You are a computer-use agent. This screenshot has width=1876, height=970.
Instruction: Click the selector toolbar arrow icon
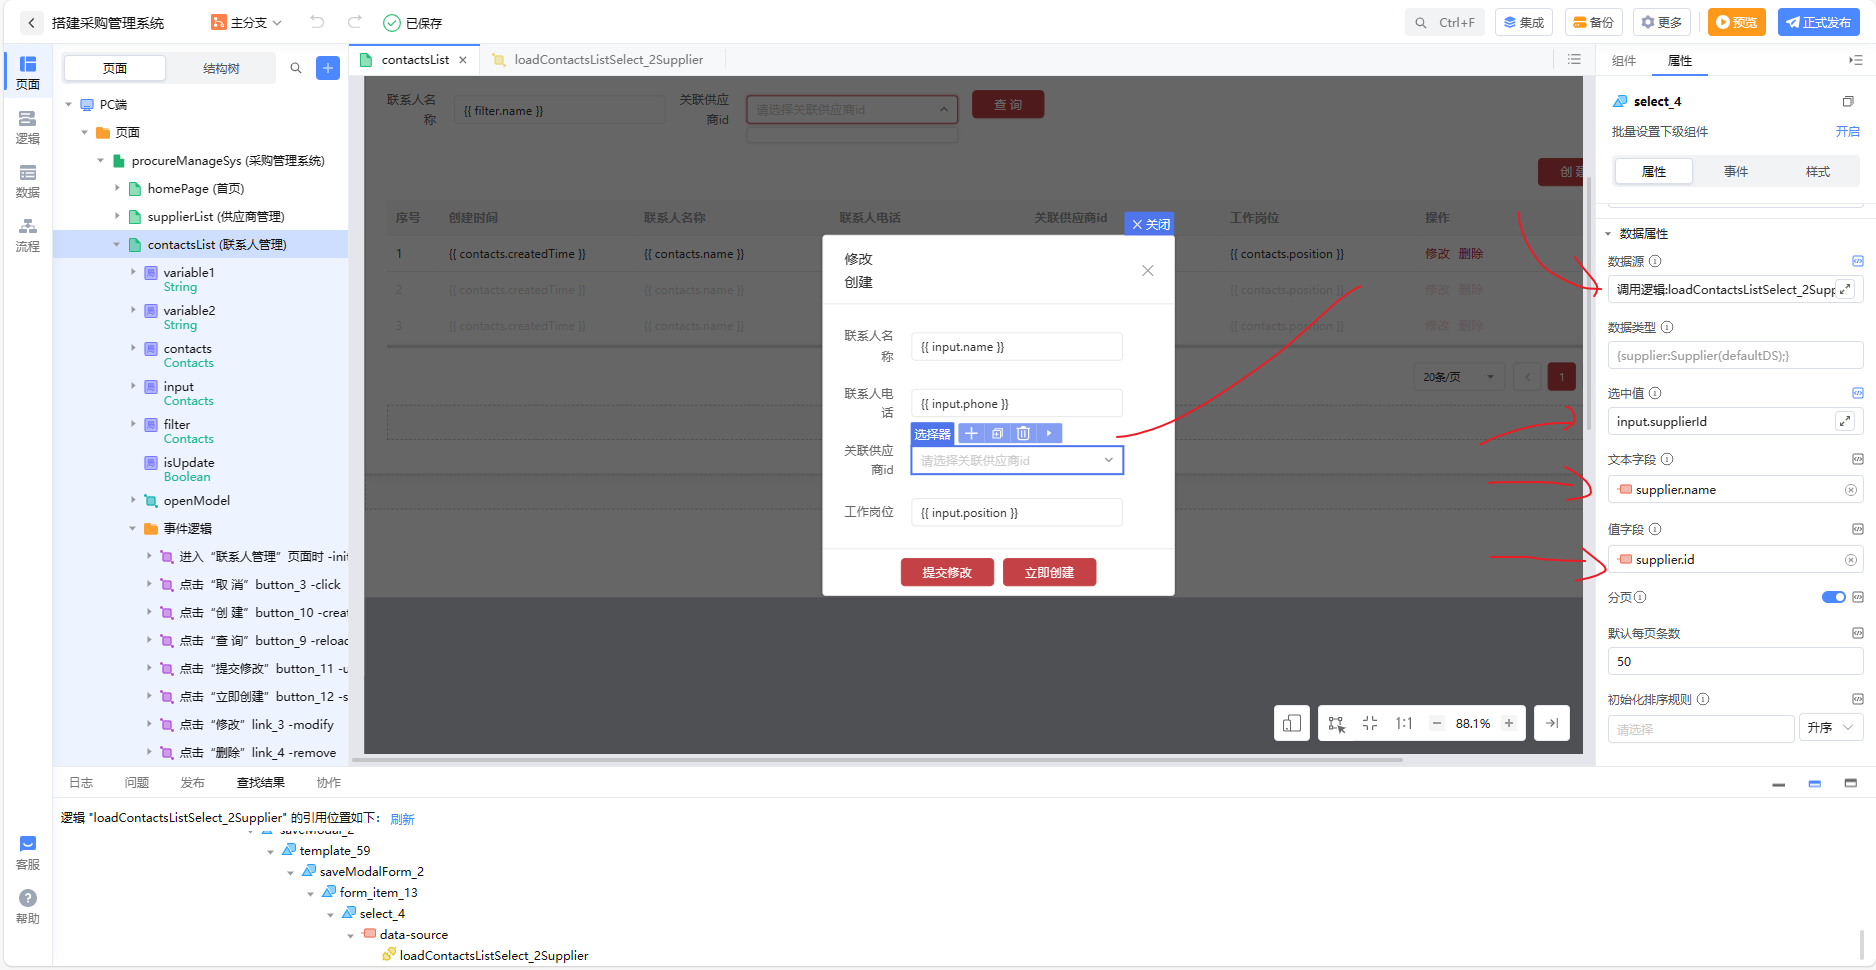coord(1049,433)
